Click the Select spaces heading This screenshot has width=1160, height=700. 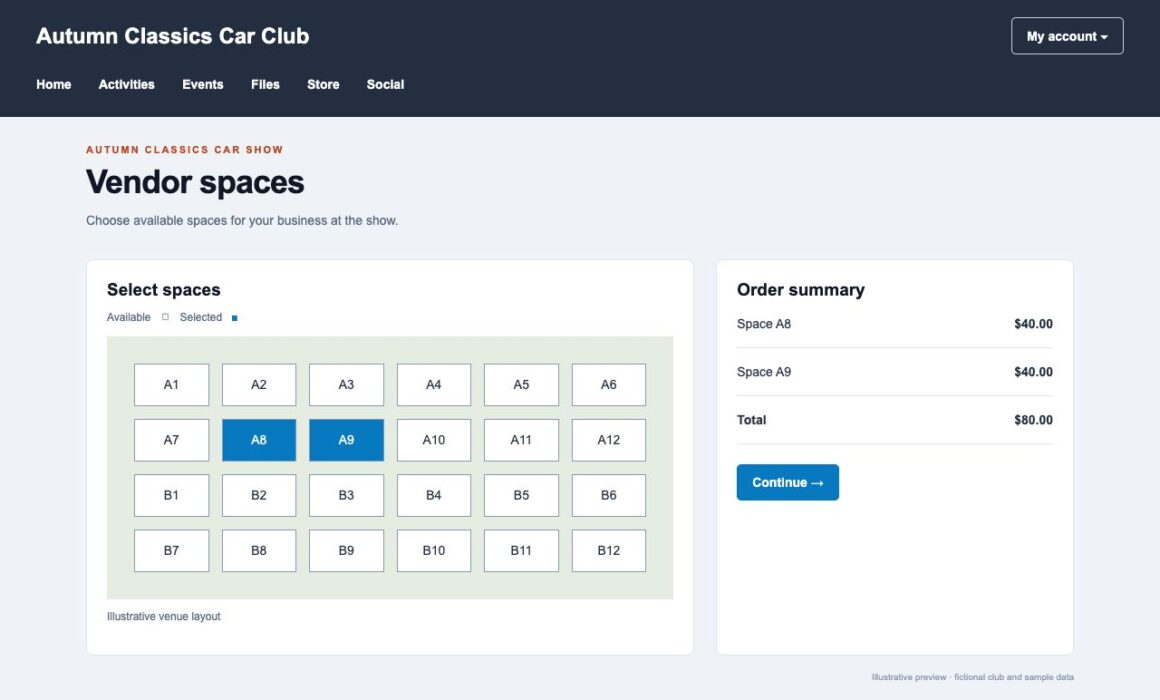pyautogui.click(x=163, y=290)
